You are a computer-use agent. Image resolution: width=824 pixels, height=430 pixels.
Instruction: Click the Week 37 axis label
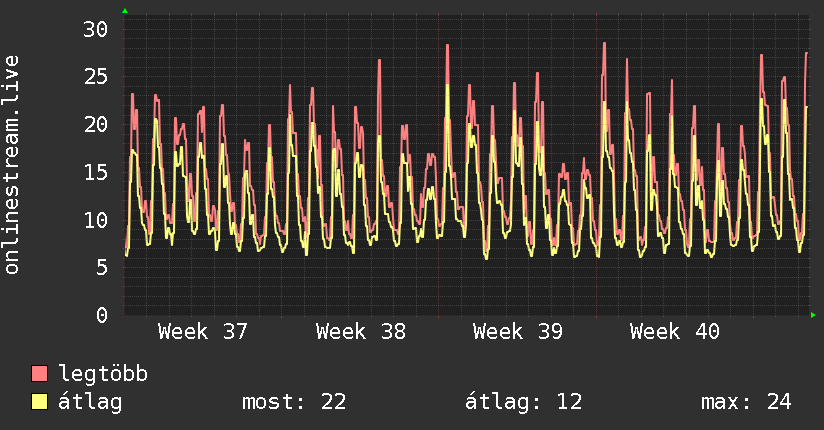[203, 332]
